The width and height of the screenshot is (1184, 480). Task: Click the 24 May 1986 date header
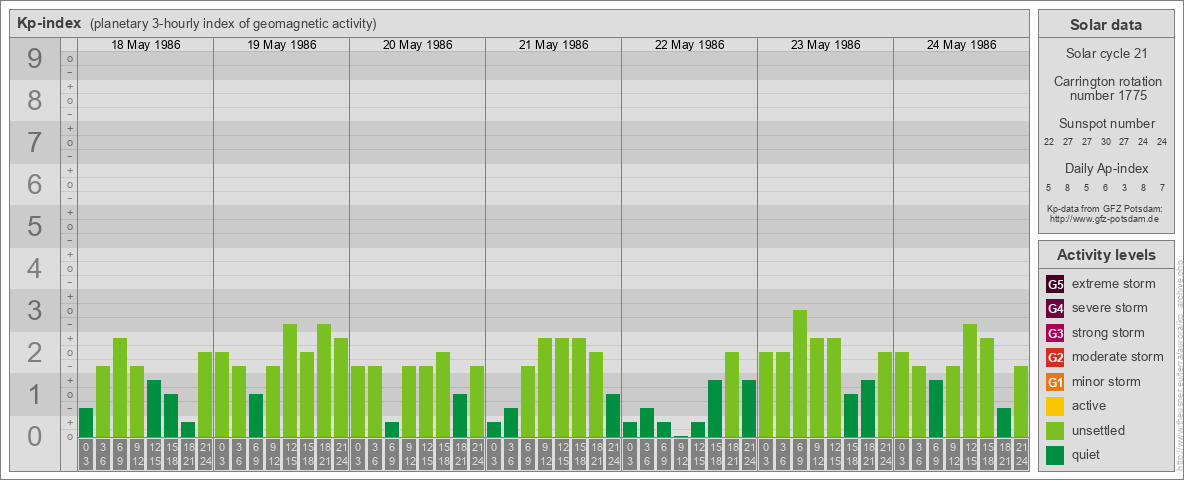pyautogui.click(x=961, y=45)
